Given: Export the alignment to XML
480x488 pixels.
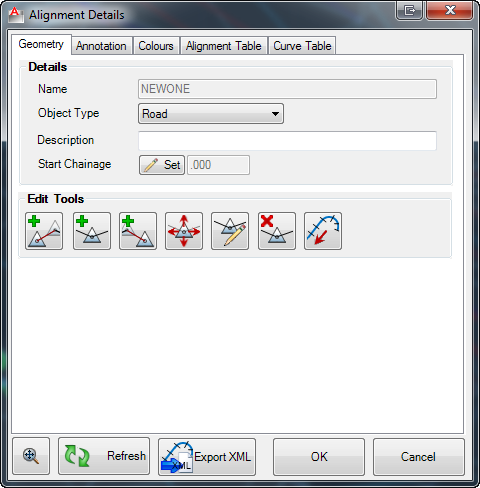Looking at the screenshot, I should (x=207, y=457).
